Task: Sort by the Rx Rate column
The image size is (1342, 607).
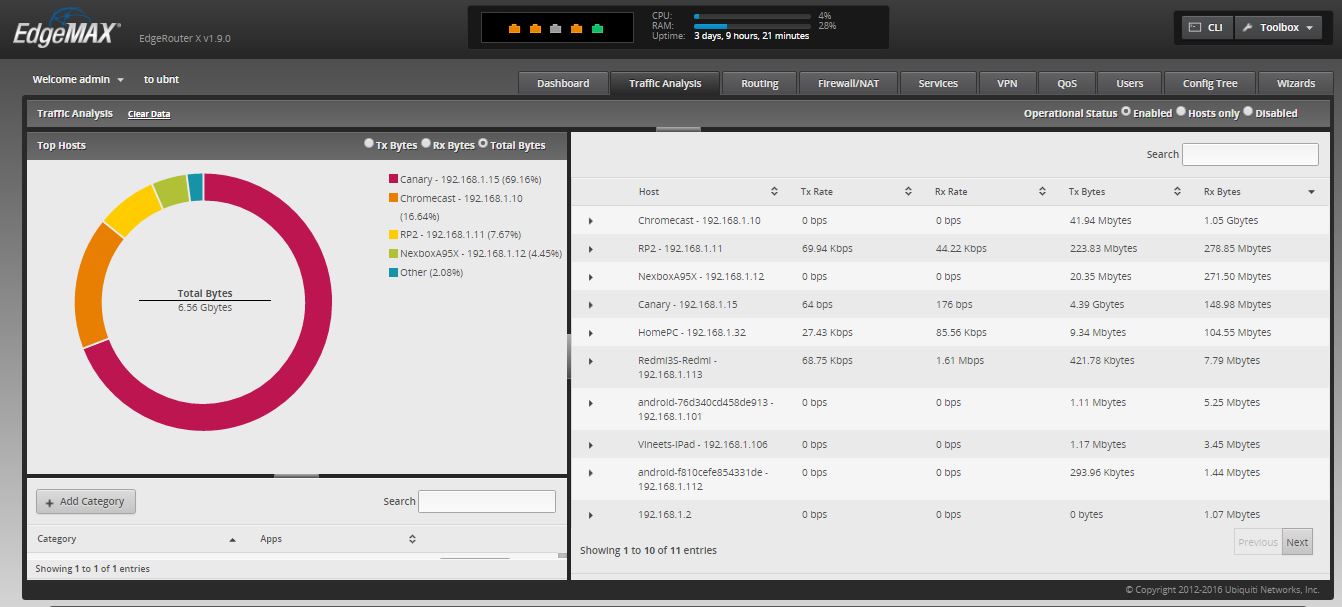Action: tap(990, 191)
